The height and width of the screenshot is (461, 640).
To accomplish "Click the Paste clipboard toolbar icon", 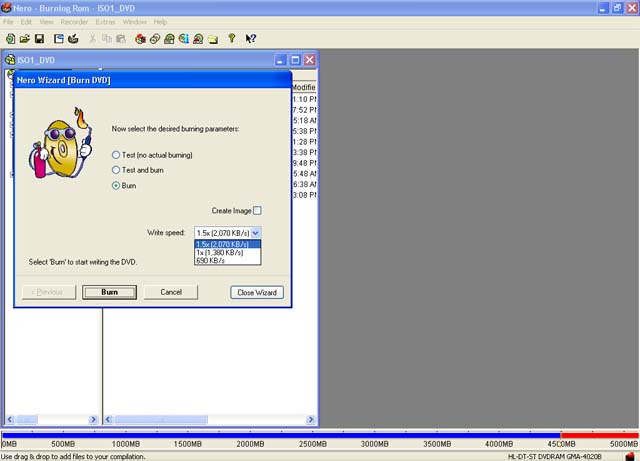I will (x=121, y=39).
